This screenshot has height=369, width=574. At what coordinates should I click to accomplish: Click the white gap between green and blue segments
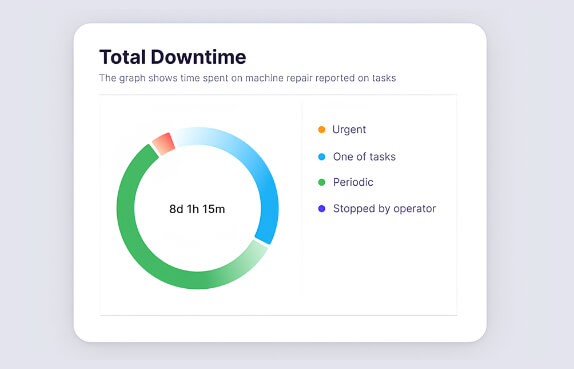[x=261, y=243]
